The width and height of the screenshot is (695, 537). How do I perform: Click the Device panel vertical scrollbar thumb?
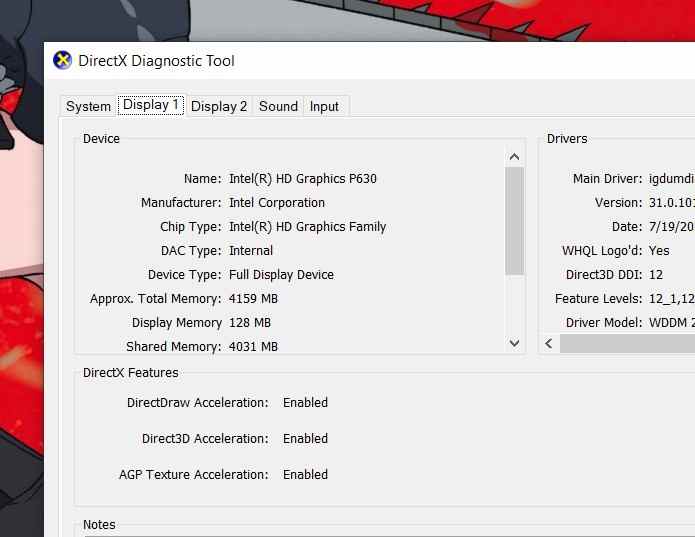515,220
